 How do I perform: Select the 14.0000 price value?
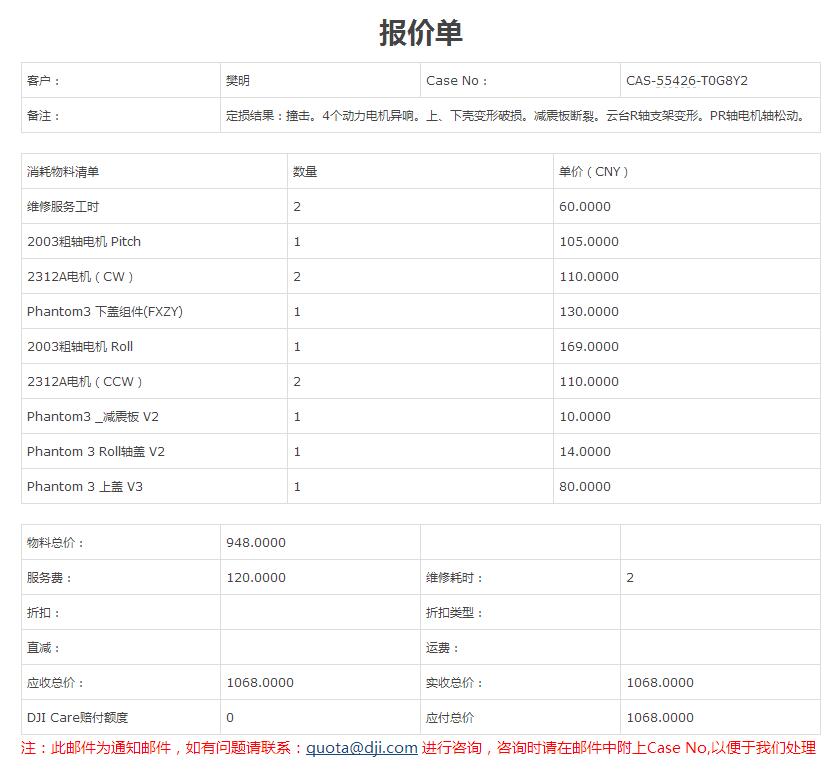(585, 452)
